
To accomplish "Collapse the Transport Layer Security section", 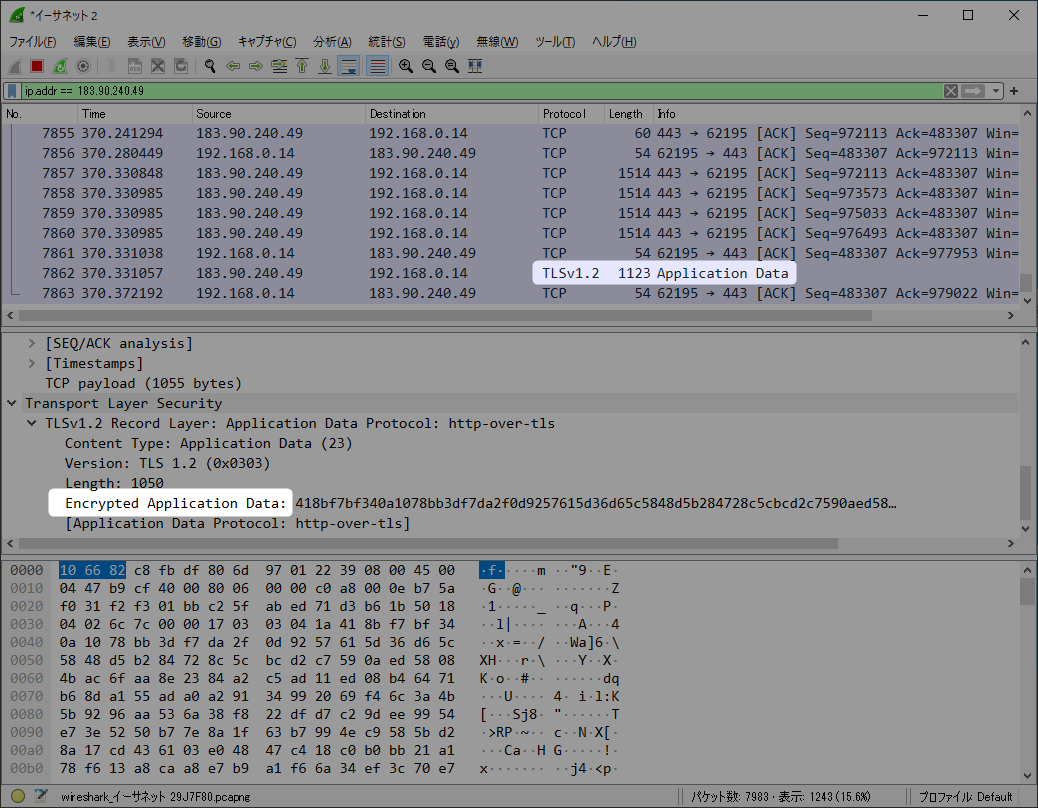I will [12, 403].
